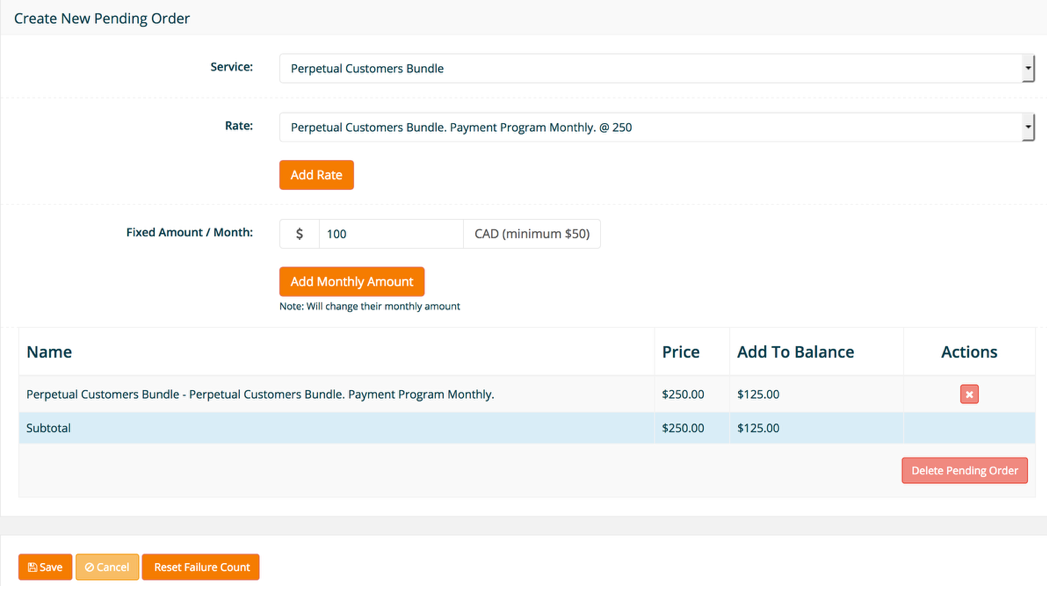Viewport: 1047px width, 598px height.
Task: Click the Actions column header
Action: click(969, 352)
